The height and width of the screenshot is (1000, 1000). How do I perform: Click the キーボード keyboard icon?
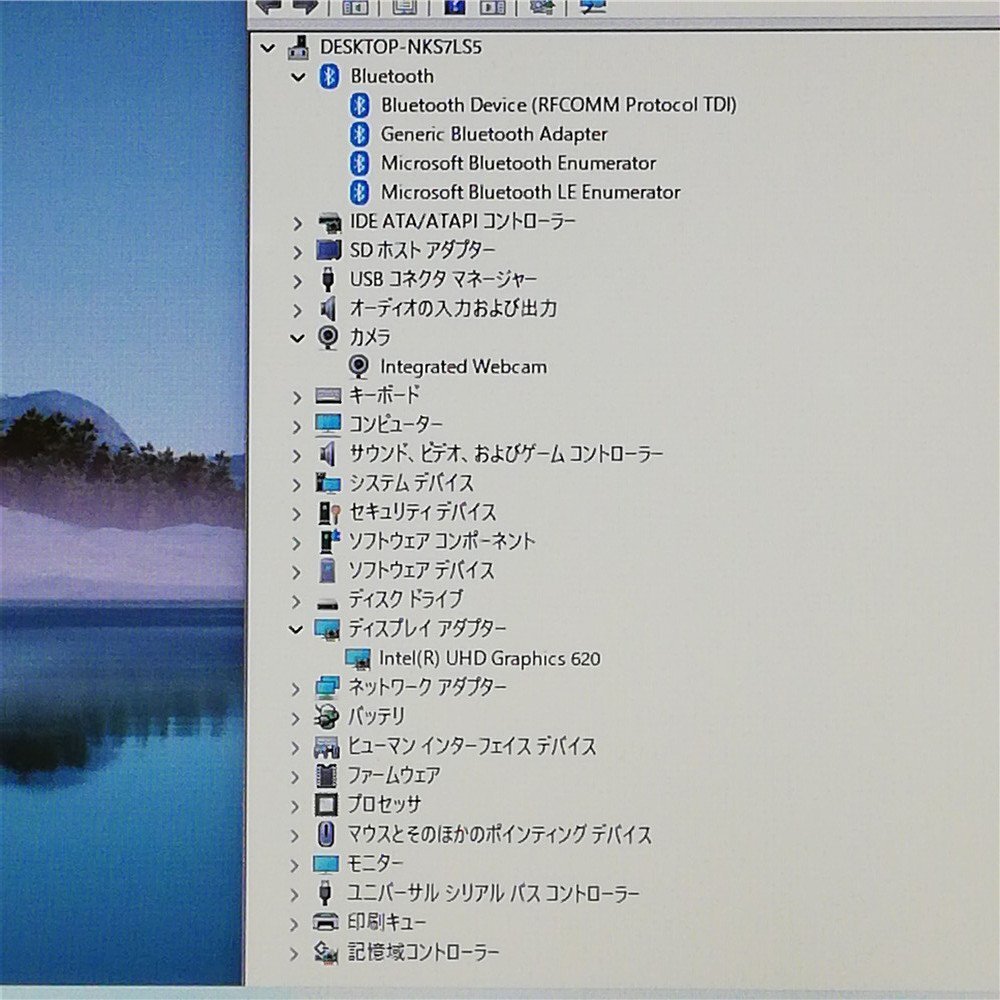328,396
